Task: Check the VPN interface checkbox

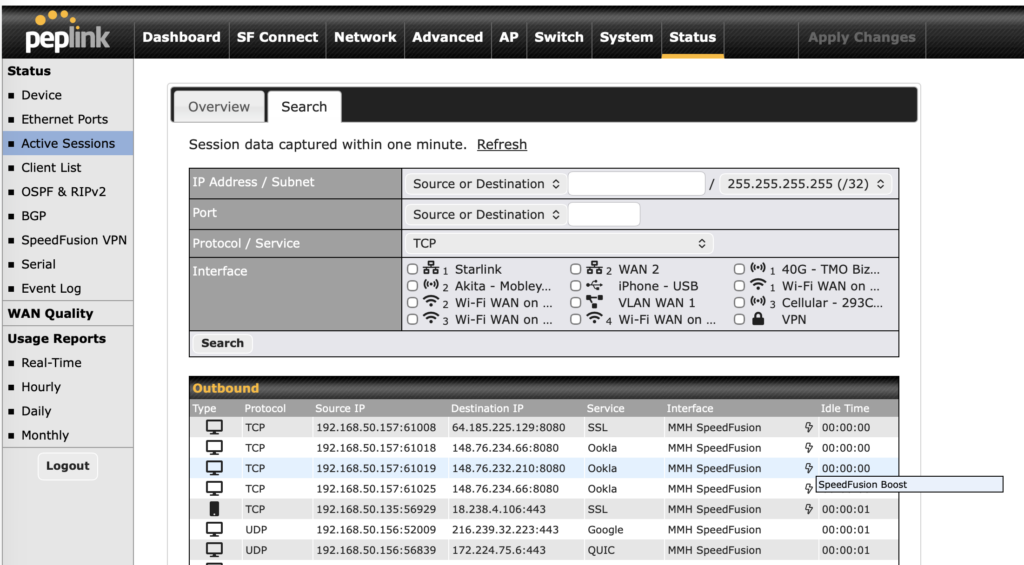Action: pyautogui.click(x=739, y=319)
